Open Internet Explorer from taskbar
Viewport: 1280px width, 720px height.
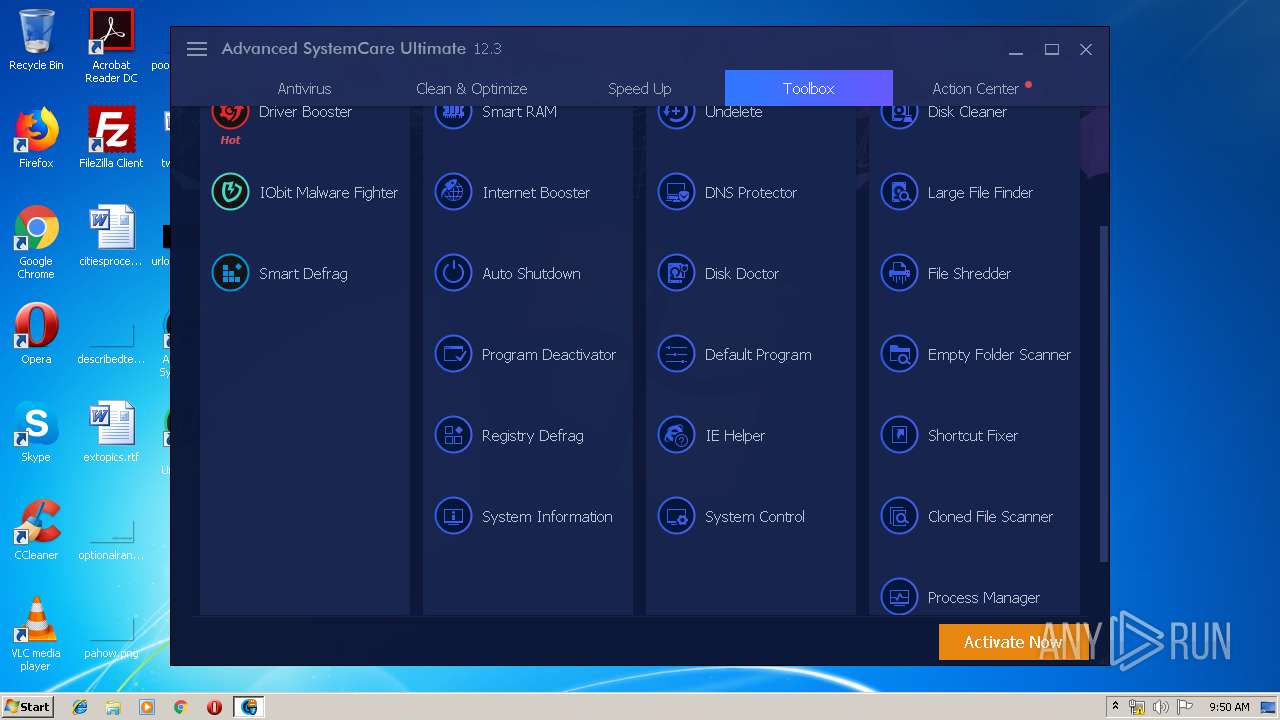coord(80,707)
